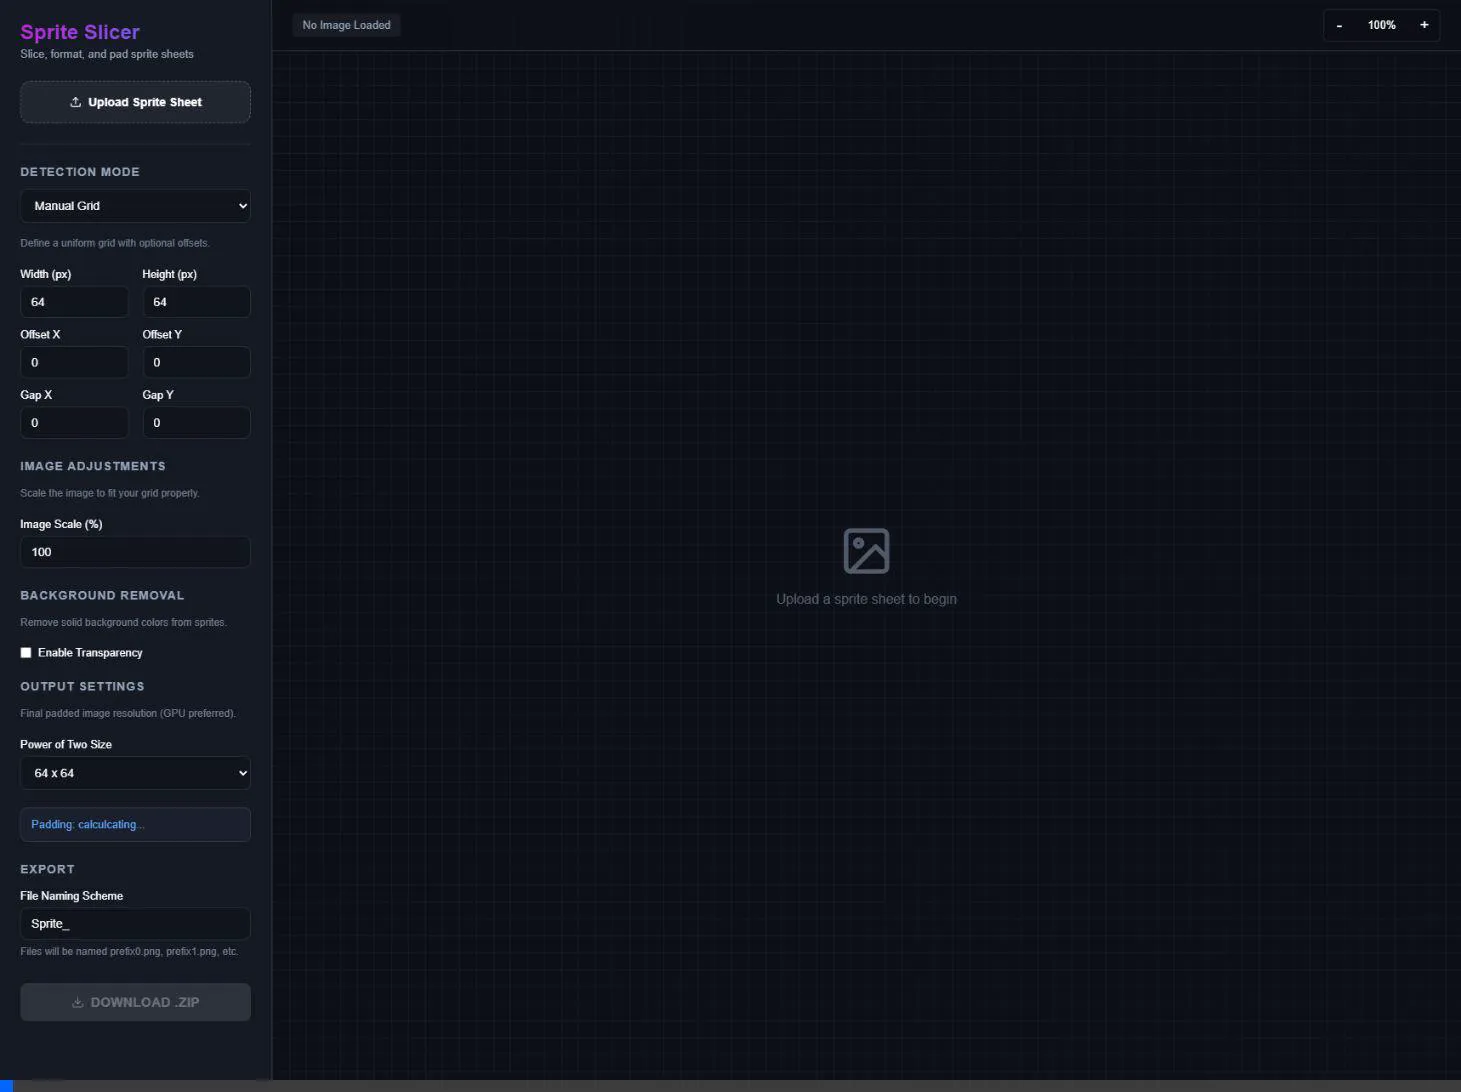Viewport: 1461px width, 1092px height.
Task: Click into the Offset X field
Action: point(74,362)
